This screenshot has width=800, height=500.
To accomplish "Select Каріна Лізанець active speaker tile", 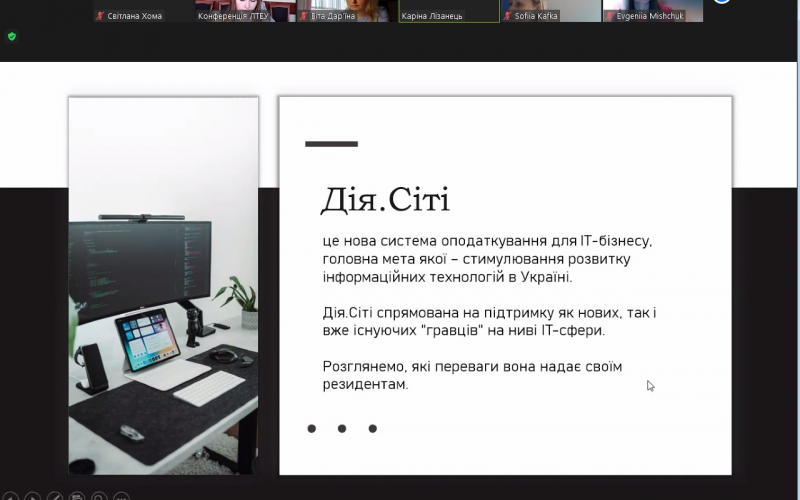I will click(449, 11).
